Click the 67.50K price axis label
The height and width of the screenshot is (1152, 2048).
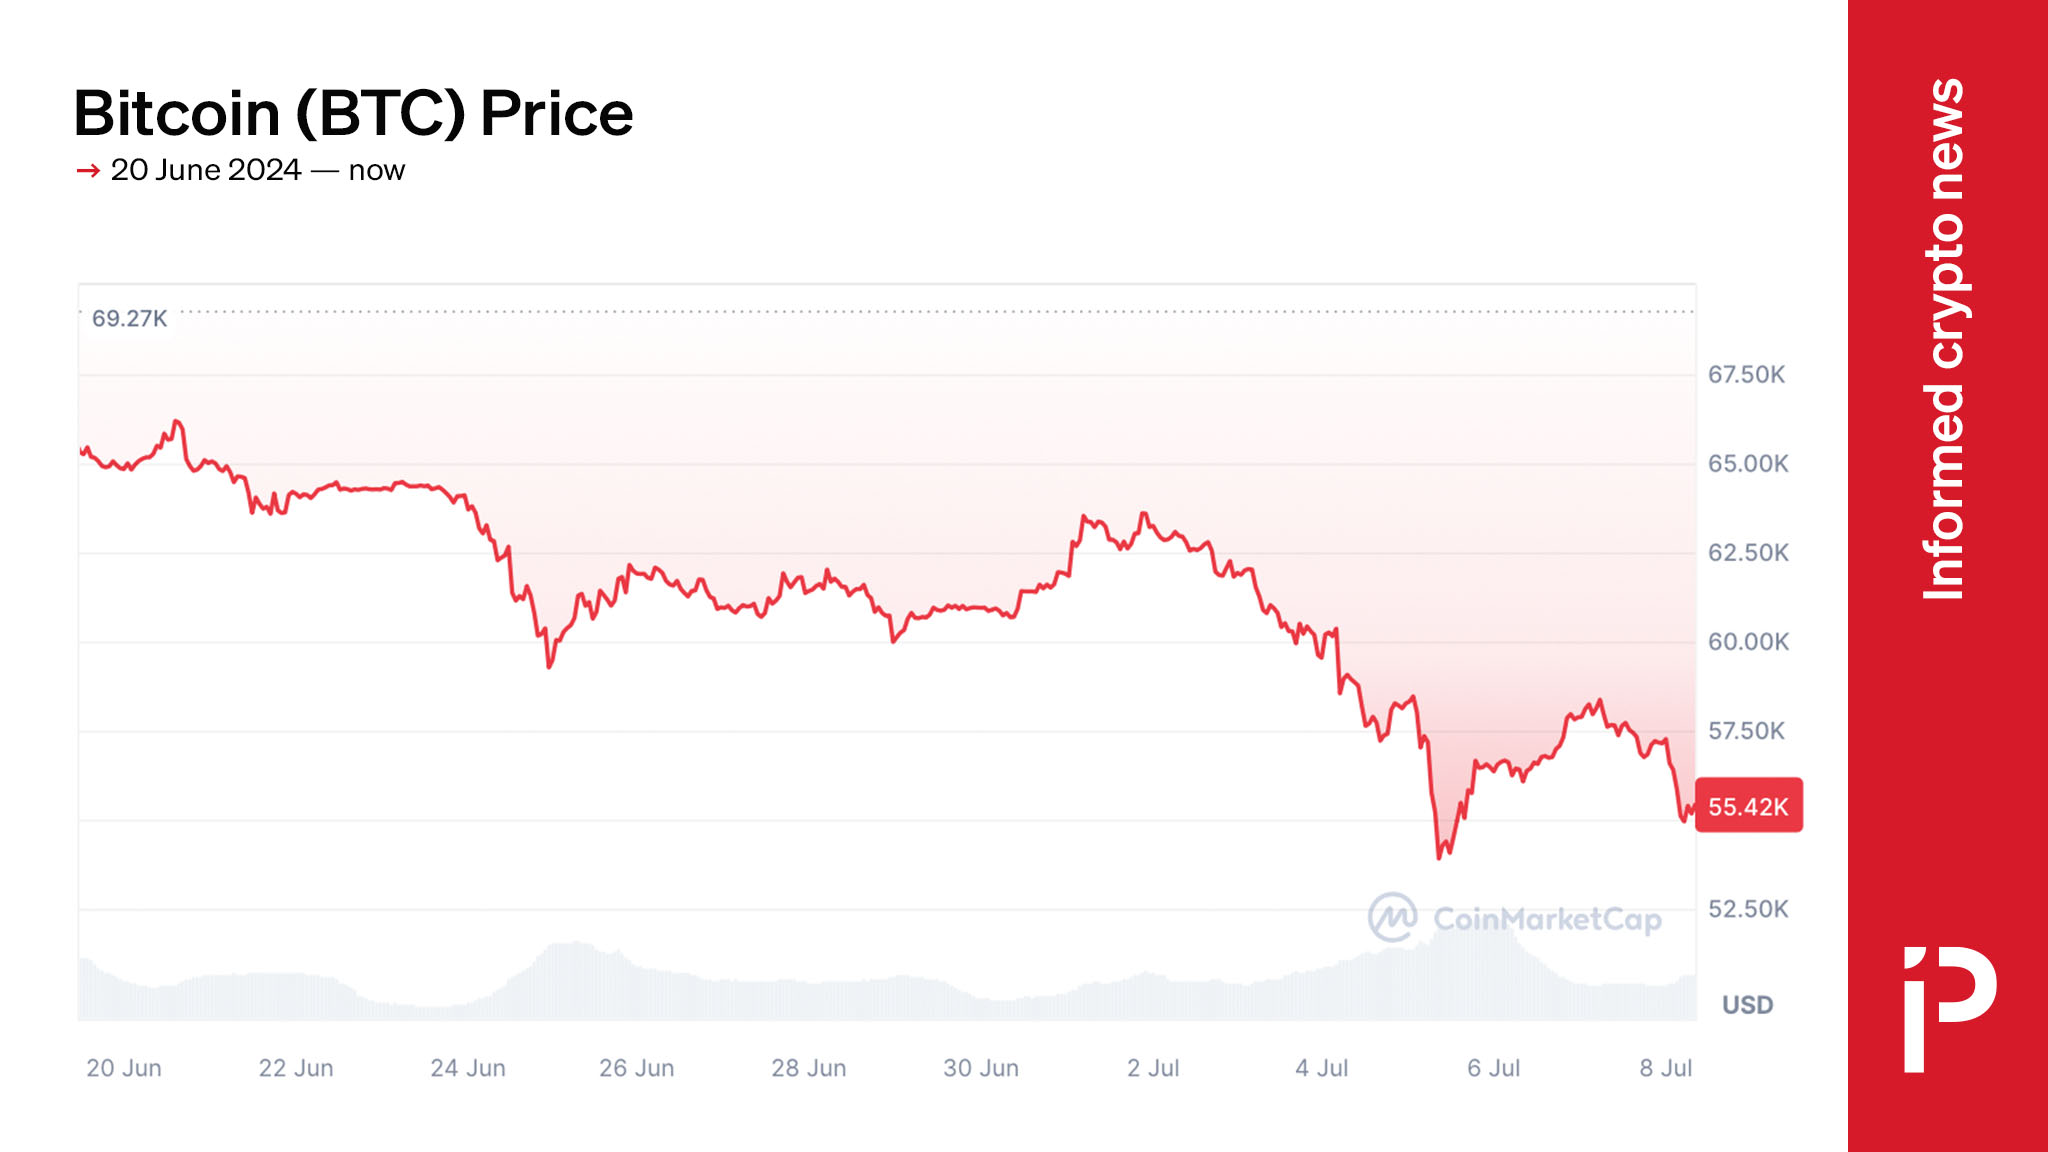click(x=1746, y=375)
